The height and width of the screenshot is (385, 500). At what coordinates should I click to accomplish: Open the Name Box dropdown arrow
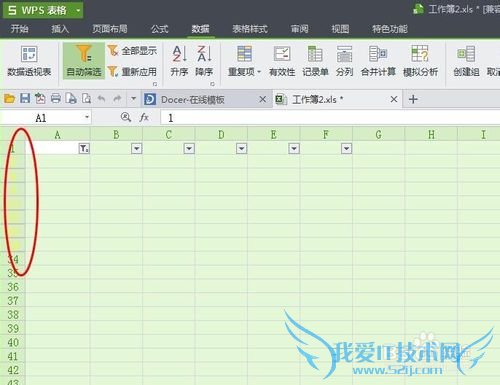[x=87, y=117]
